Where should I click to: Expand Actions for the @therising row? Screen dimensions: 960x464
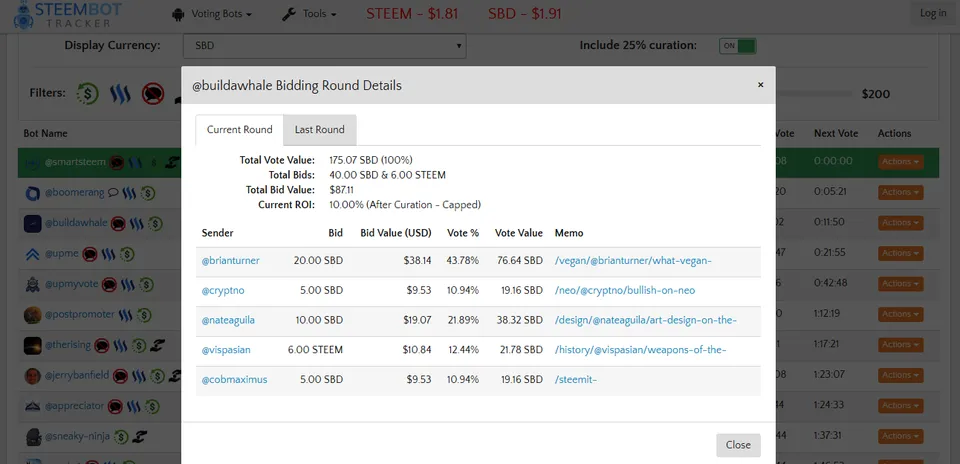(901, 345)
